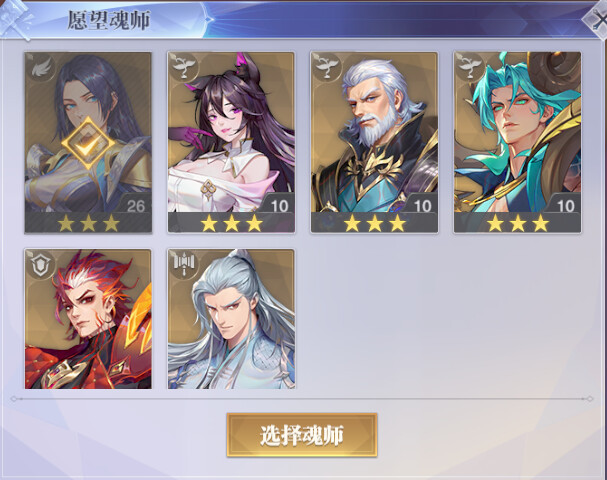The width and height of the screenshot is (607, 480).
Task: Click the banner icon on the silver-haired swordsman card
Action: coord(184,265)
